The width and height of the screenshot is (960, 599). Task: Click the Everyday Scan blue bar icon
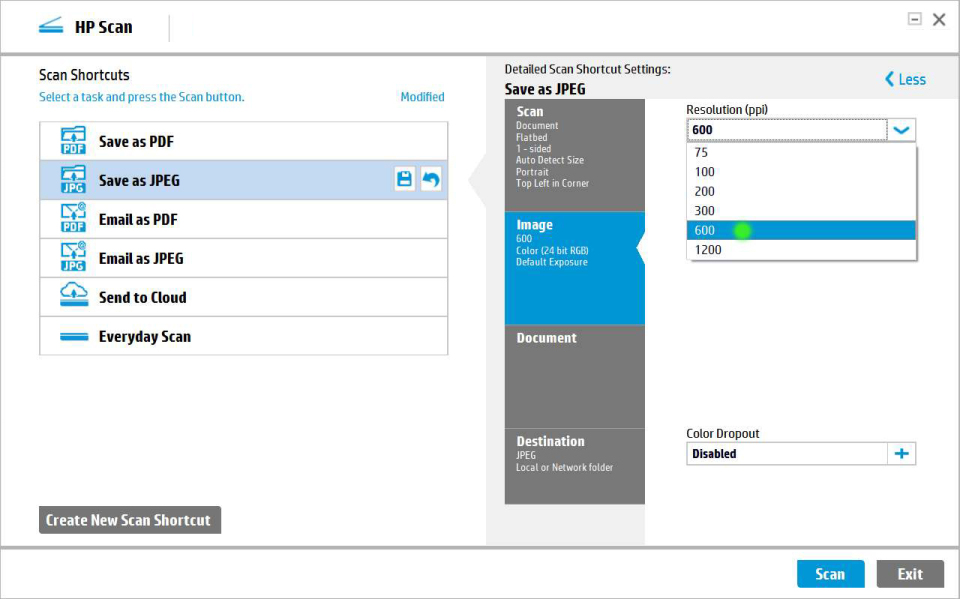coord(74,336)
